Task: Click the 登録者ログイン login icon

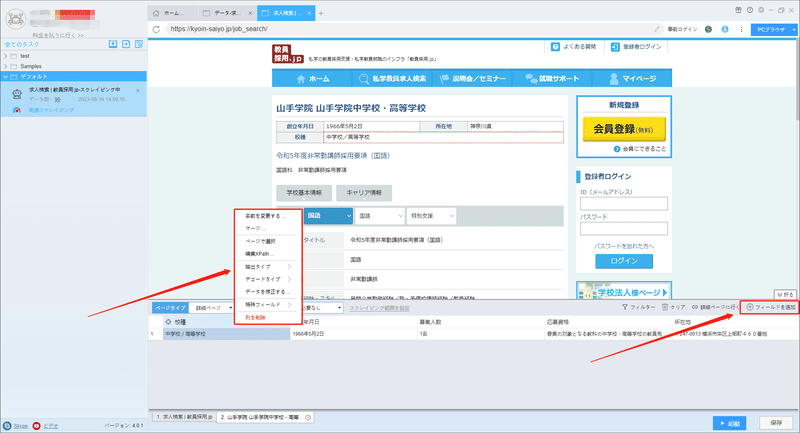Action: (x=615, y=47)
